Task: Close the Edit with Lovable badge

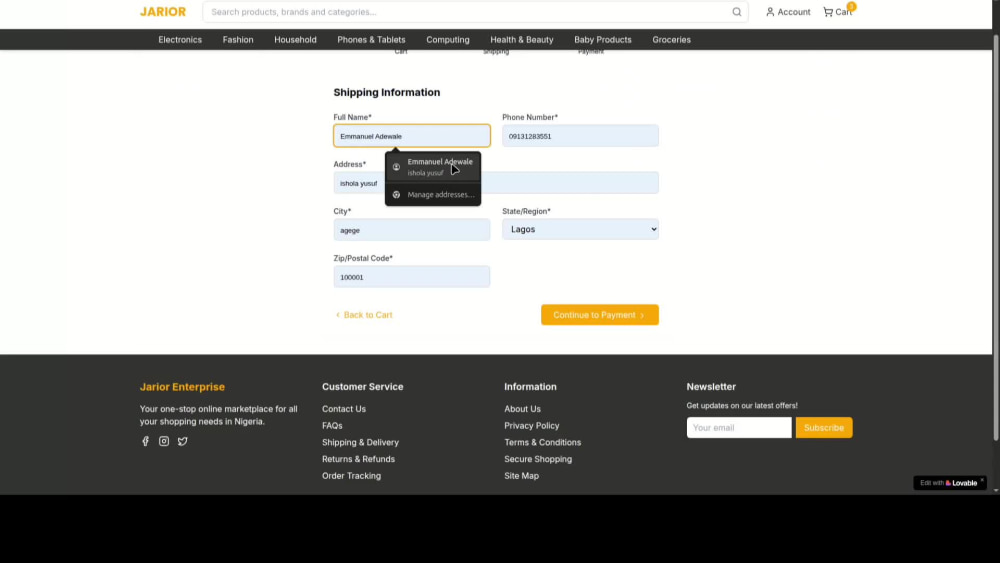Action: pos(982,479)
